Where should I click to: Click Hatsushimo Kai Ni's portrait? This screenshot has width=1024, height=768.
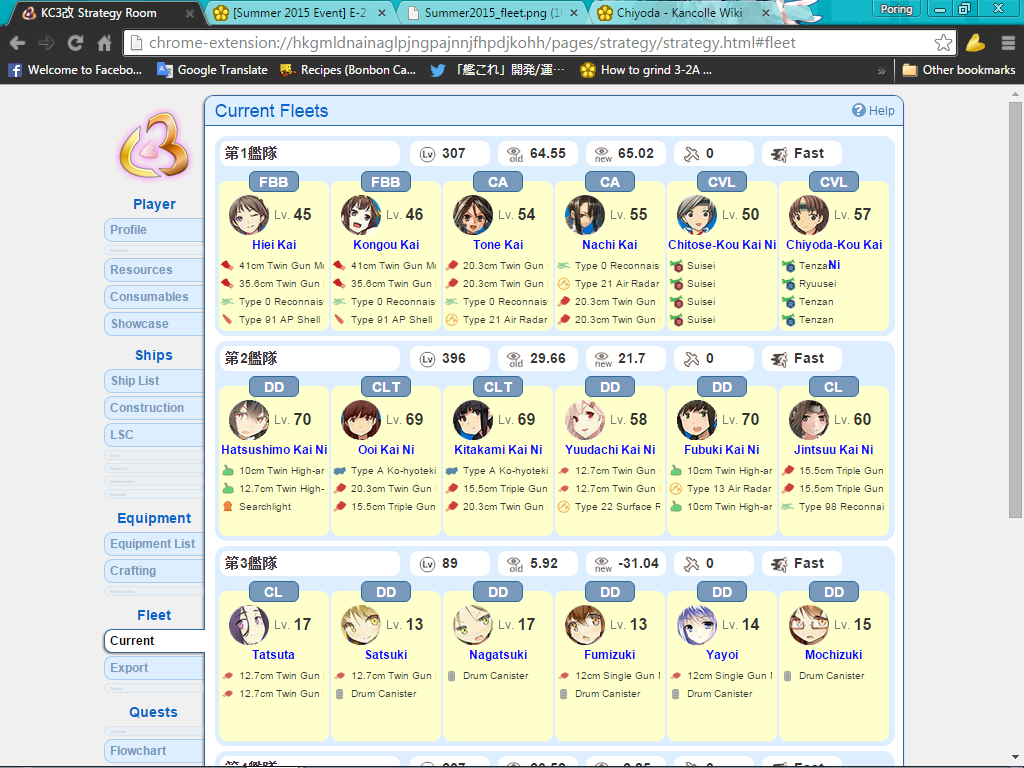point(249,420)
